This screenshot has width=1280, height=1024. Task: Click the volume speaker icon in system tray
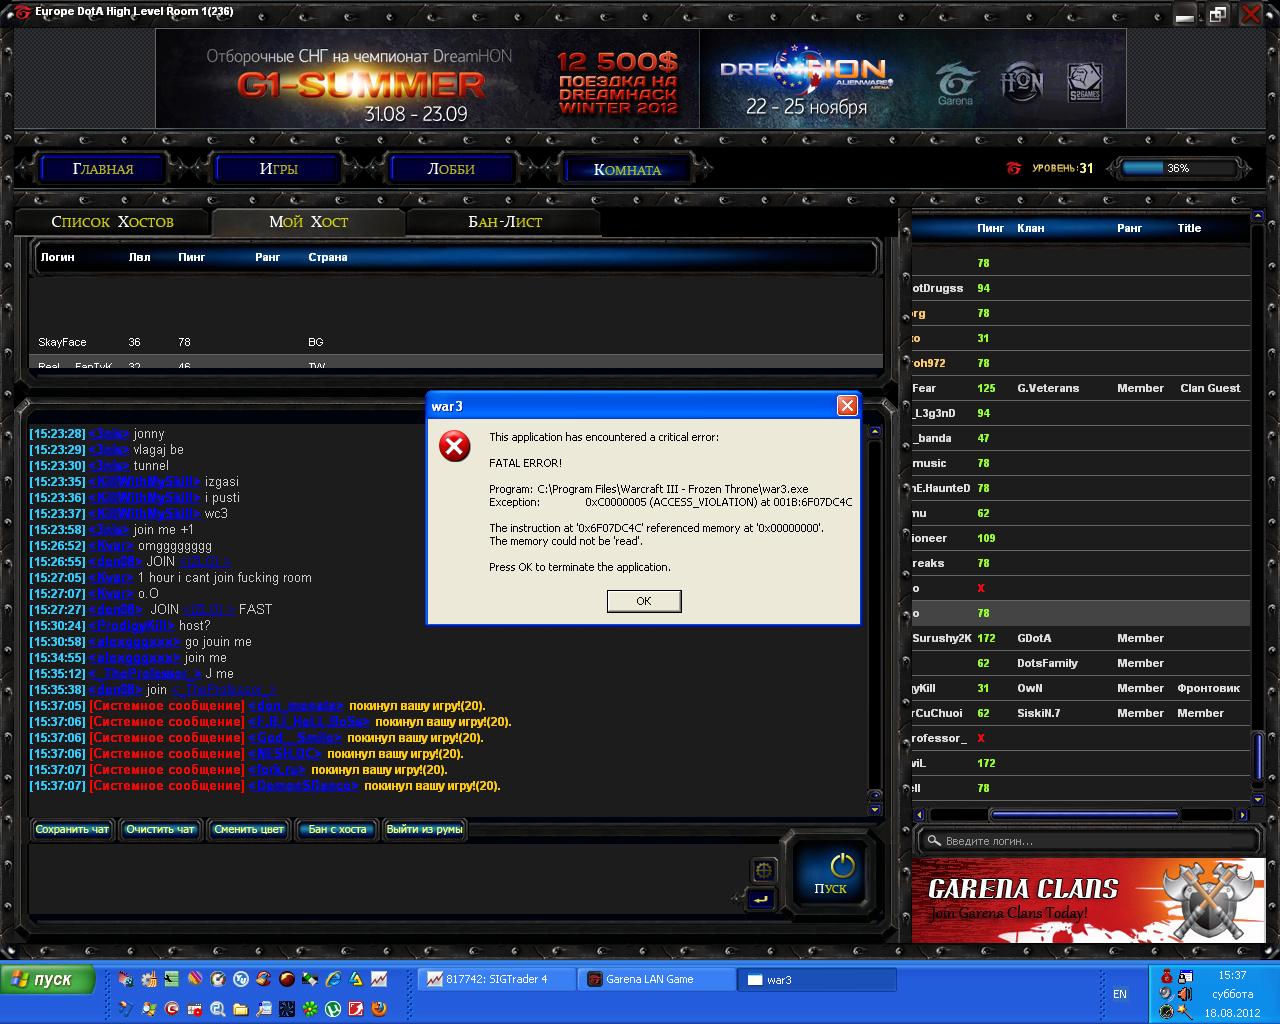point(1184,994)
